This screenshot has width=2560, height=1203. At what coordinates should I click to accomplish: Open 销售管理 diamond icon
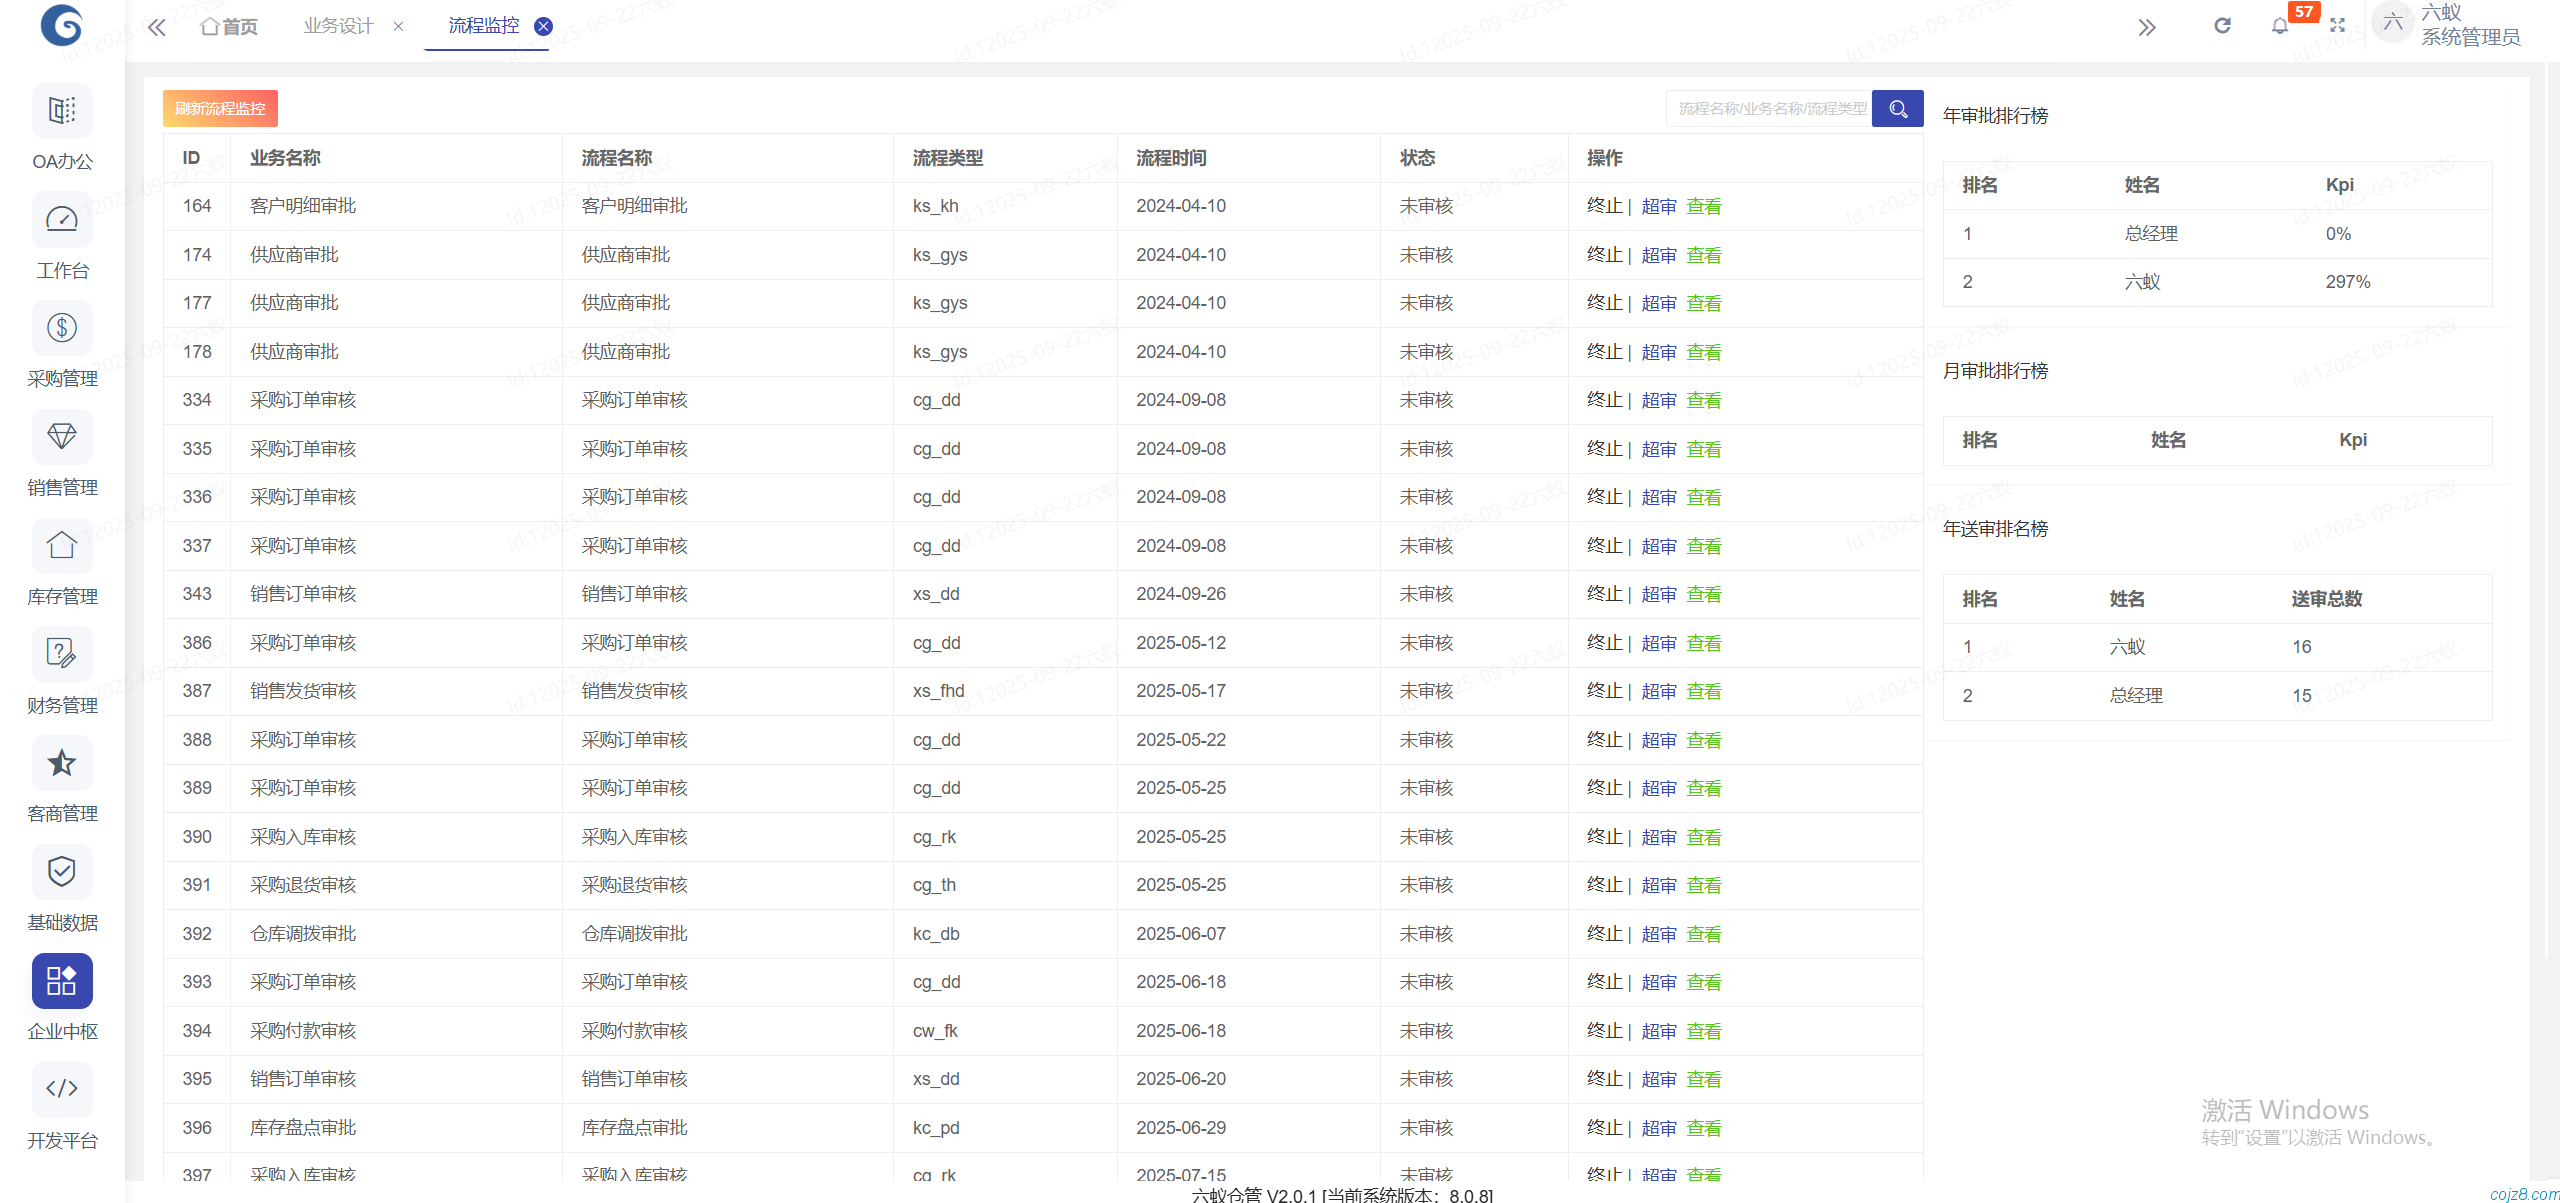point(62,437)
